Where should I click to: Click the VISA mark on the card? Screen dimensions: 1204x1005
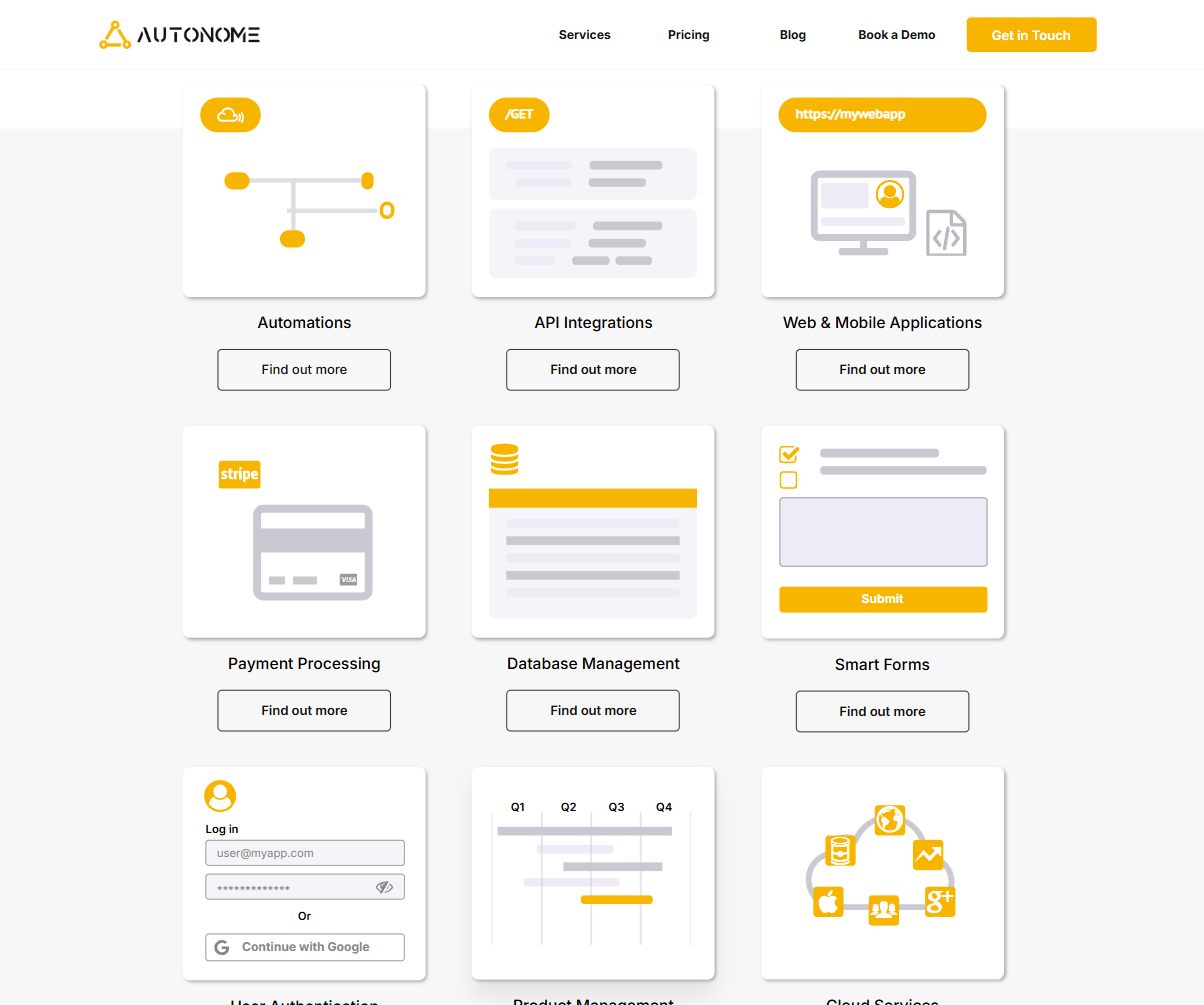(348, 580)
